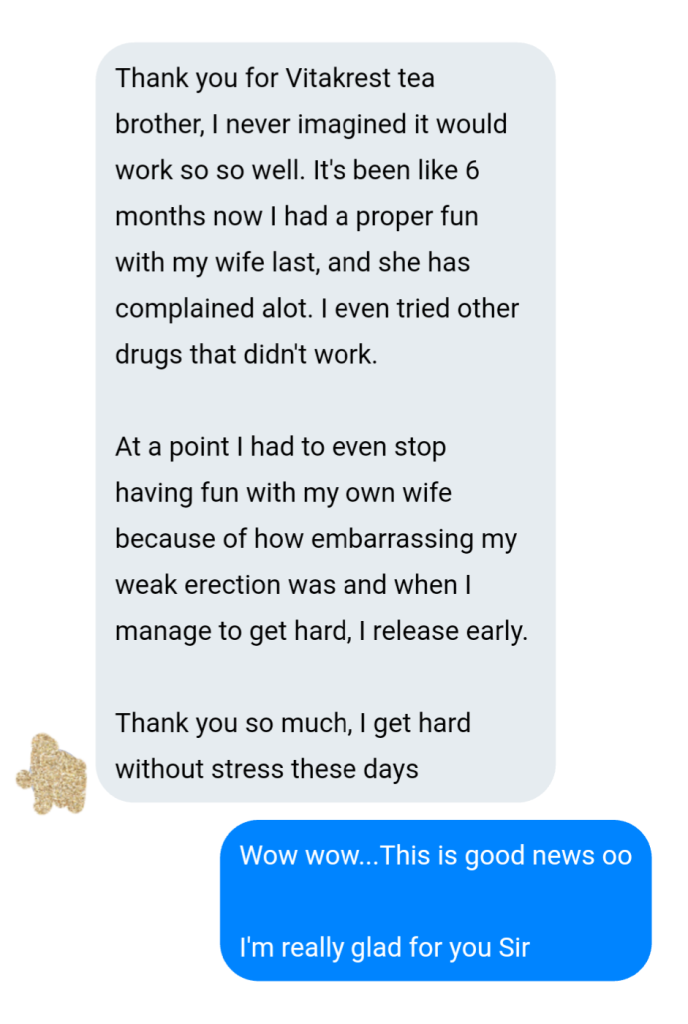The width and height of the screenshot is (688, 1024).
Task: Click the "I'm really glad for you Sir" line
Action: 384,948
